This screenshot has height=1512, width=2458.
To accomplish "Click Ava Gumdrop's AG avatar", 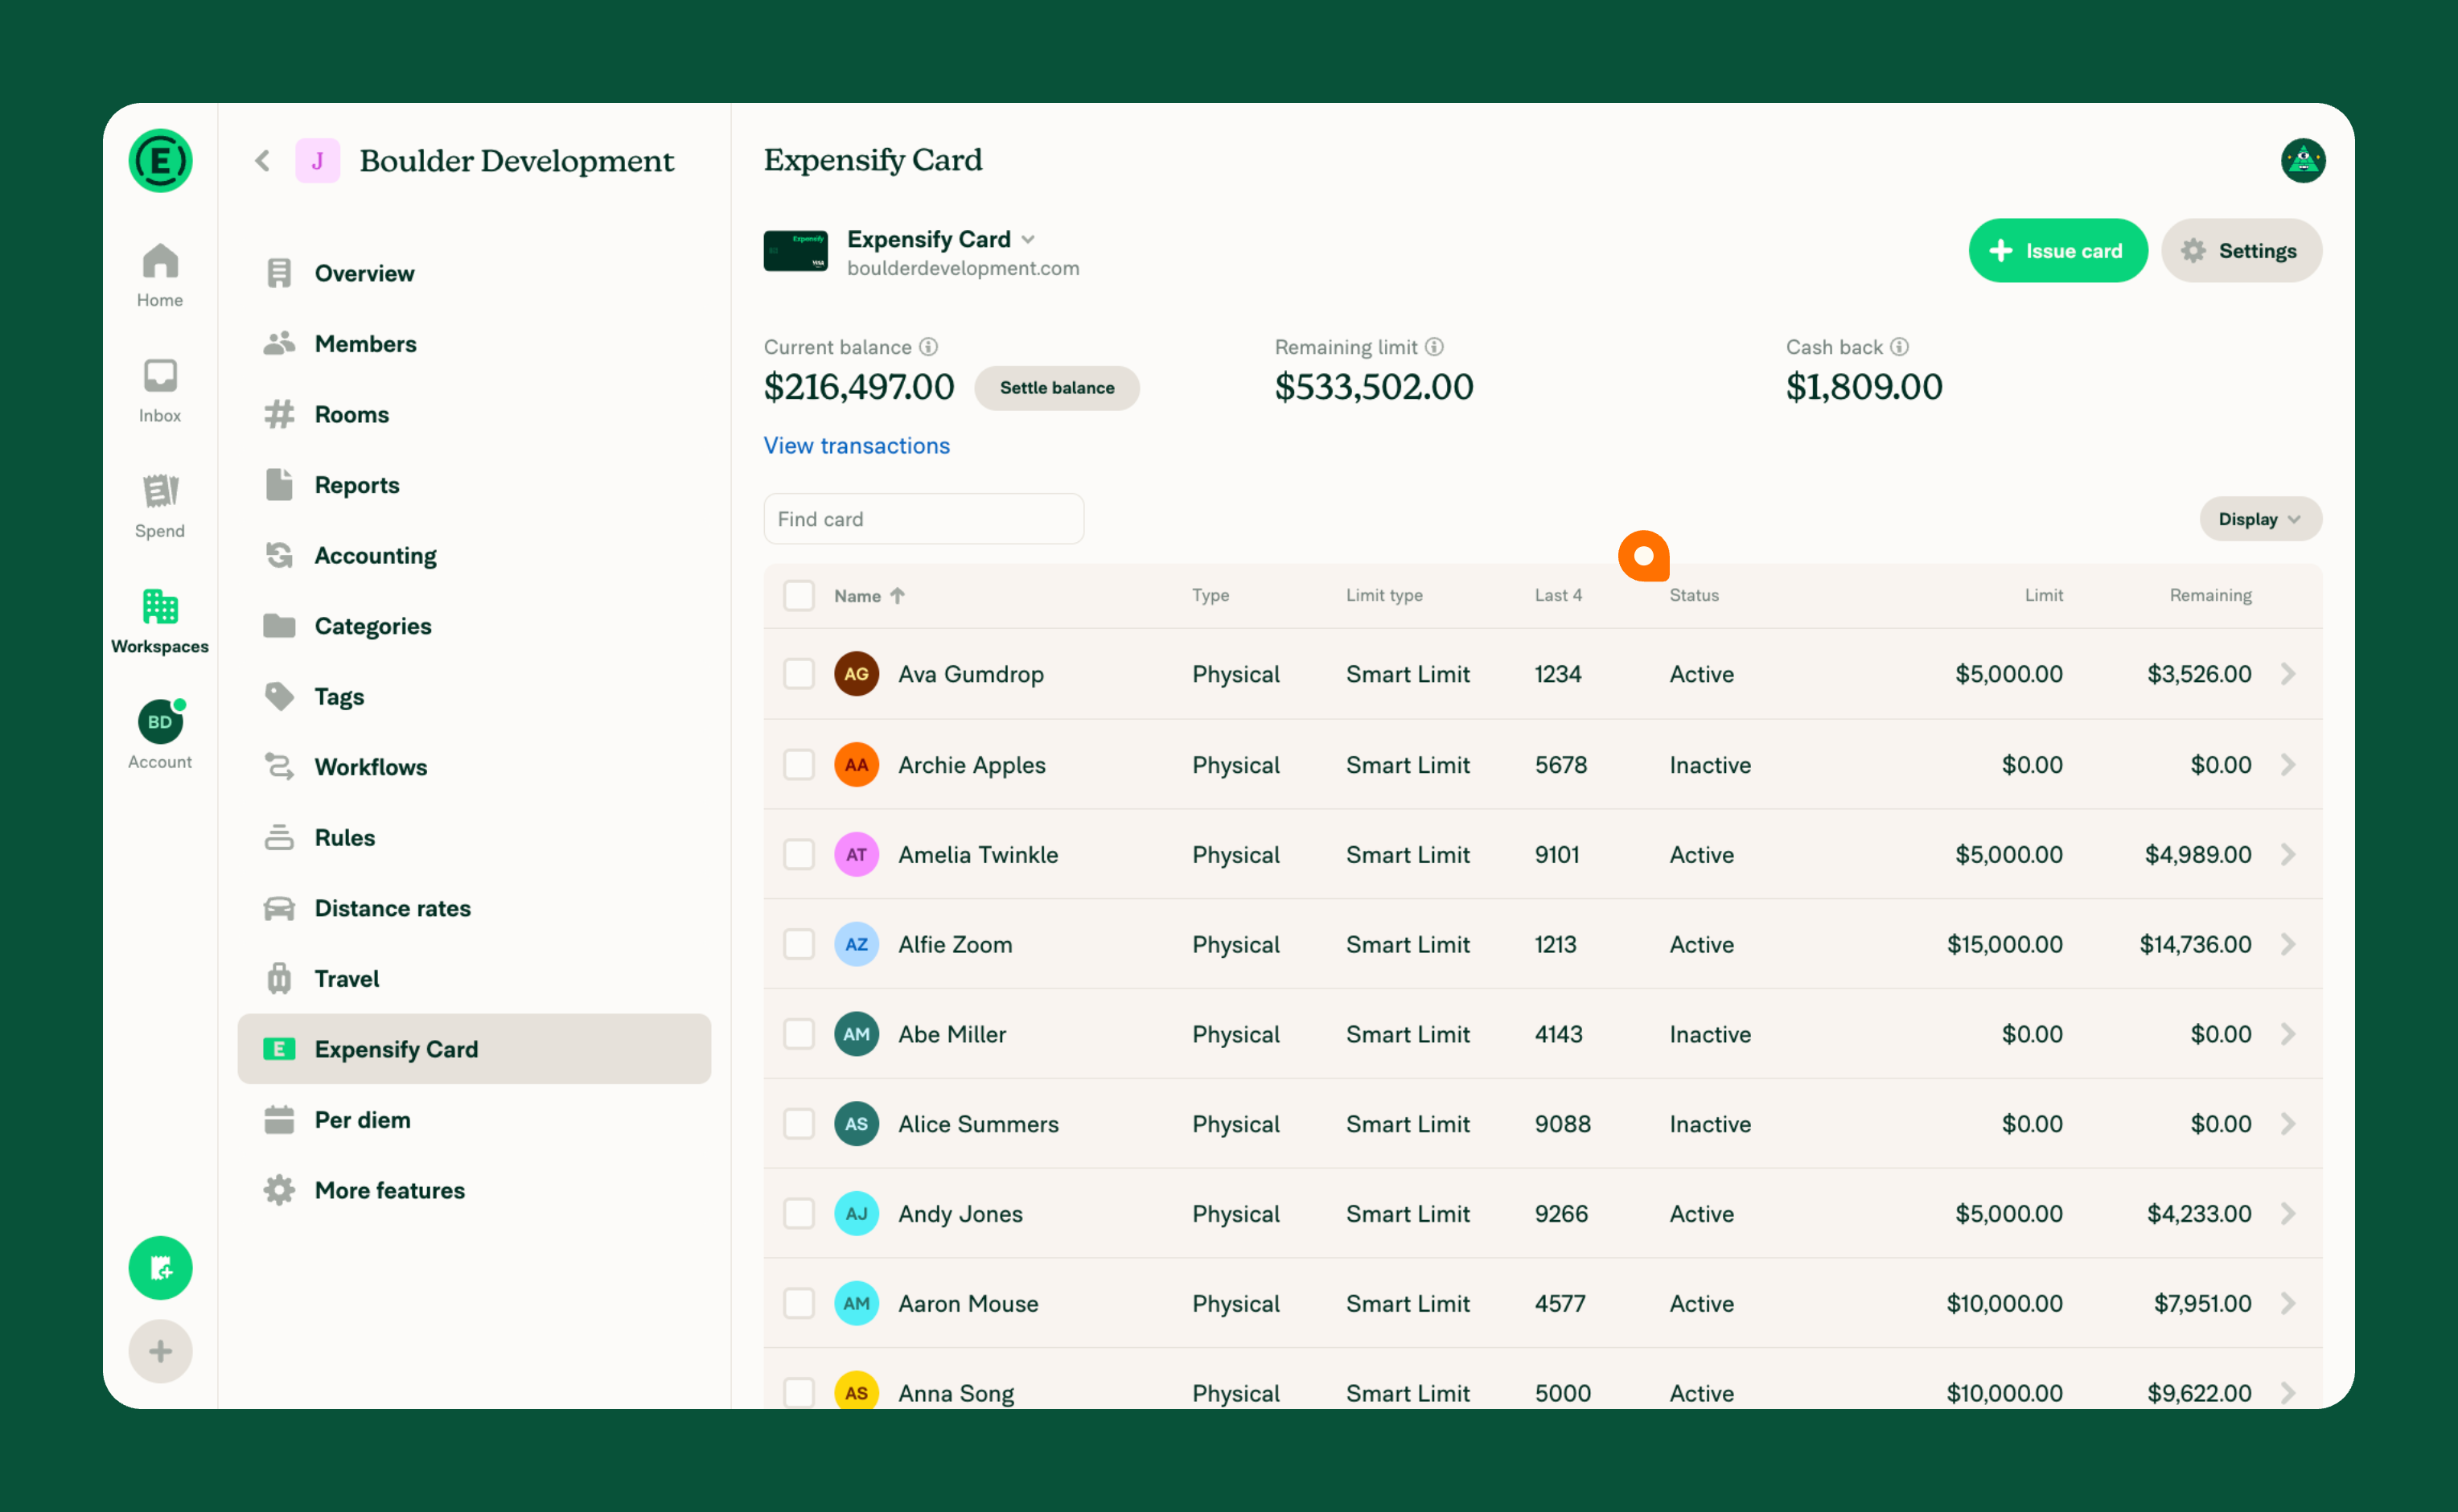I will point(856,674).
